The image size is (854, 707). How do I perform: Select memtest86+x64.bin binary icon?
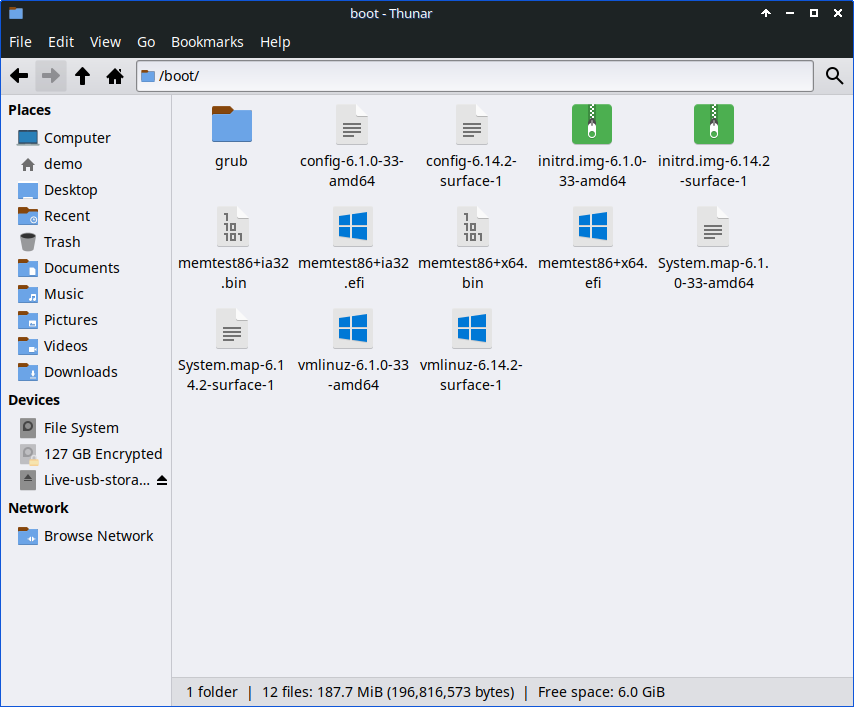click(x=473, y=226)
